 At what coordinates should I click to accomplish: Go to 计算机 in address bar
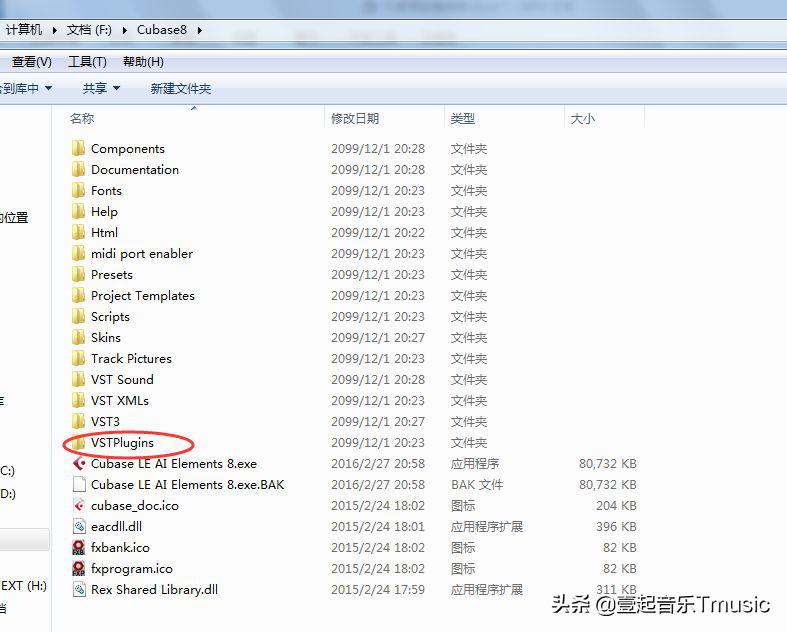tap(24, 30)
